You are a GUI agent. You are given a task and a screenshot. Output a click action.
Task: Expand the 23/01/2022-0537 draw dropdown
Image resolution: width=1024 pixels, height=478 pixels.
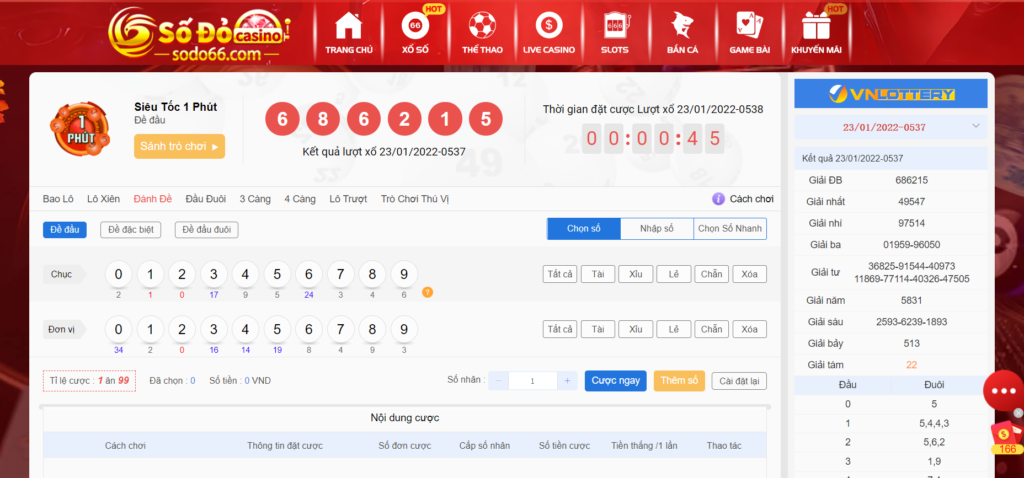coord(975,127)
